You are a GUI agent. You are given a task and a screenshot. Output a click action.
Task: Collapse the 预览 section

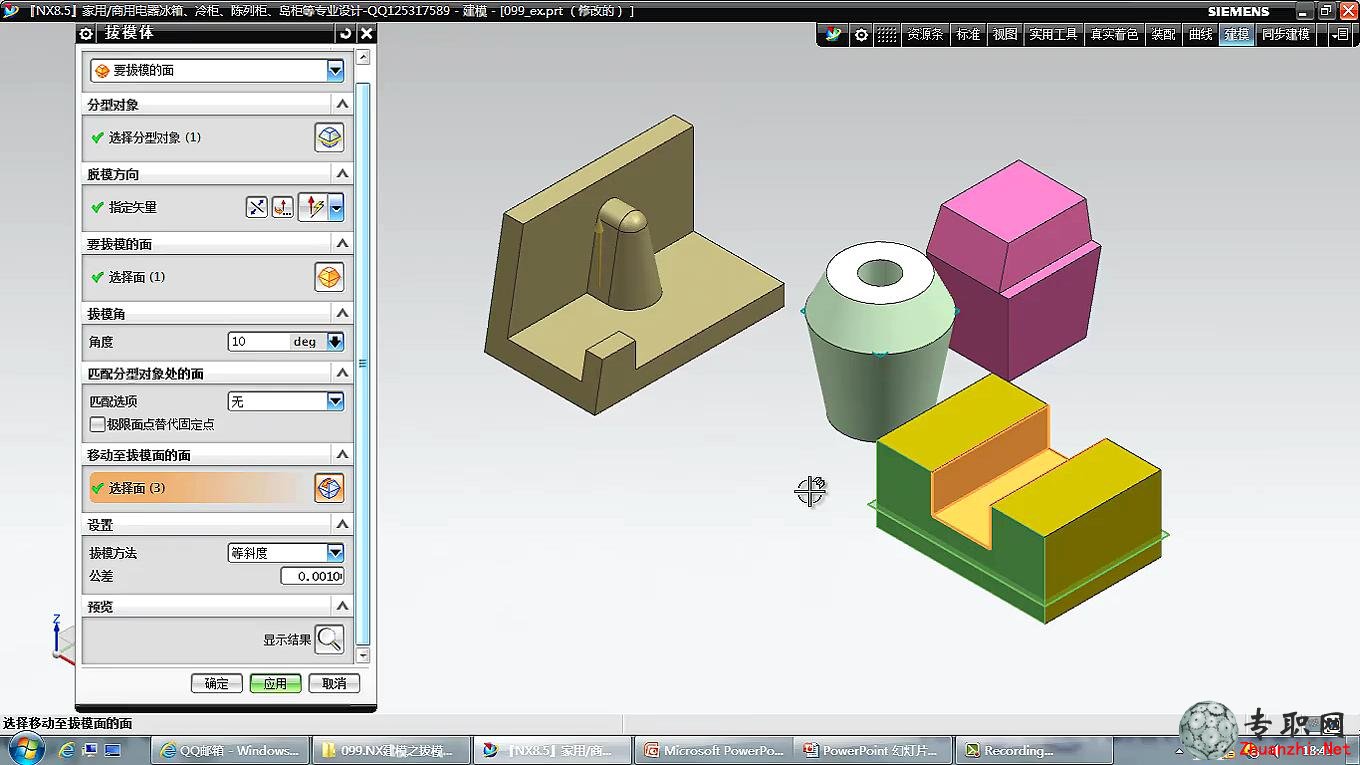[342, 606]
